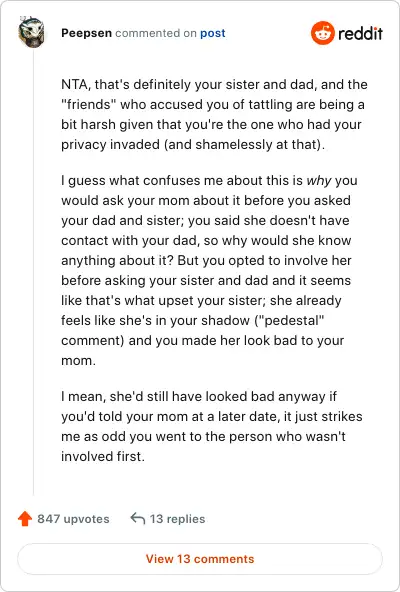Image resolution: width=400 pixels, height=592 pixels.
Task: Click the "View 13 comments" button
Action: click(x=200, y=559)
